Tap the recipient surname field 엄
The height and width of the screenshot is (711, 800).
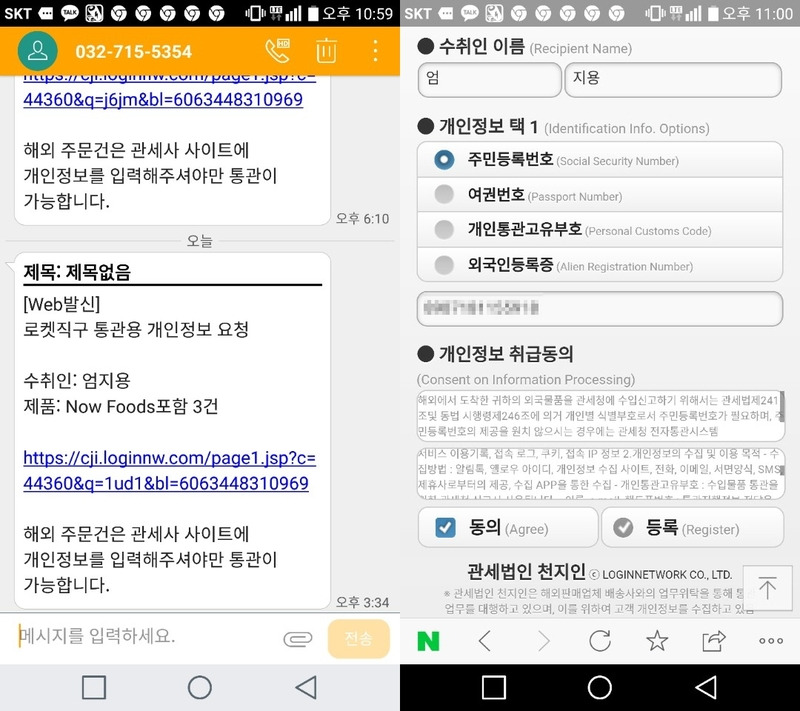489,80
